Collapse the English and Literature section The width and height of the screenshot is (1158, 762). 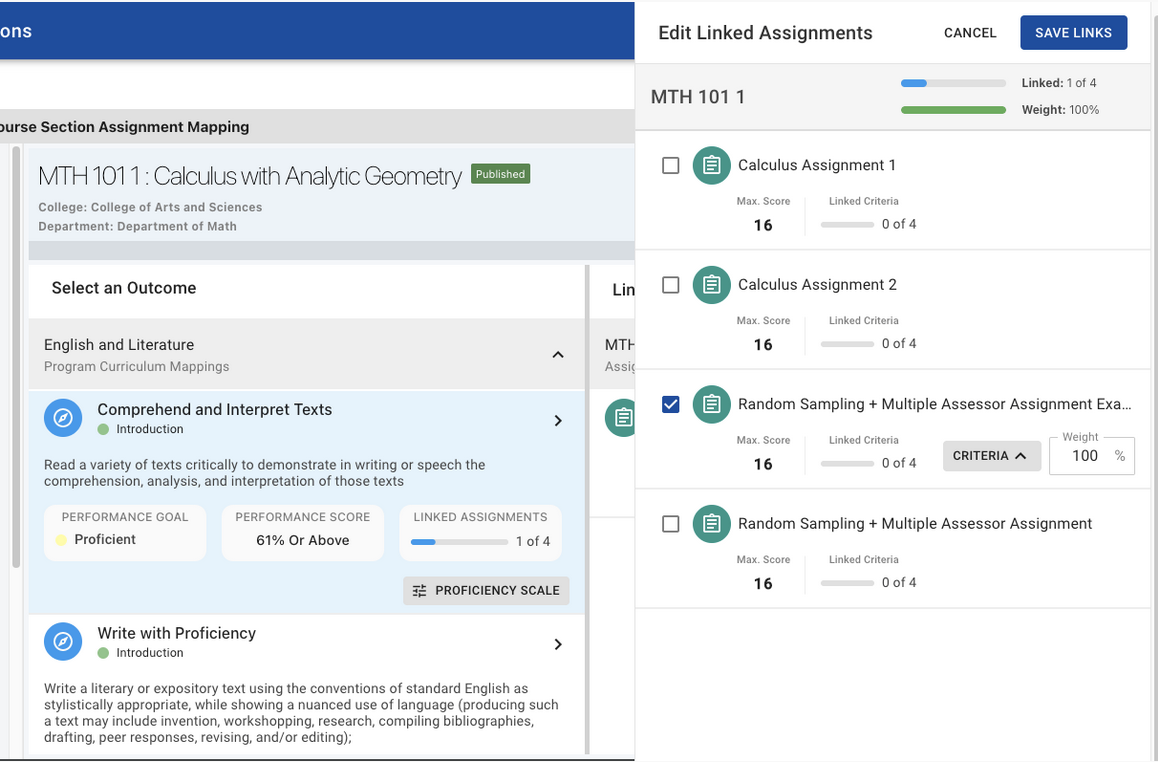tap(558, 354)
